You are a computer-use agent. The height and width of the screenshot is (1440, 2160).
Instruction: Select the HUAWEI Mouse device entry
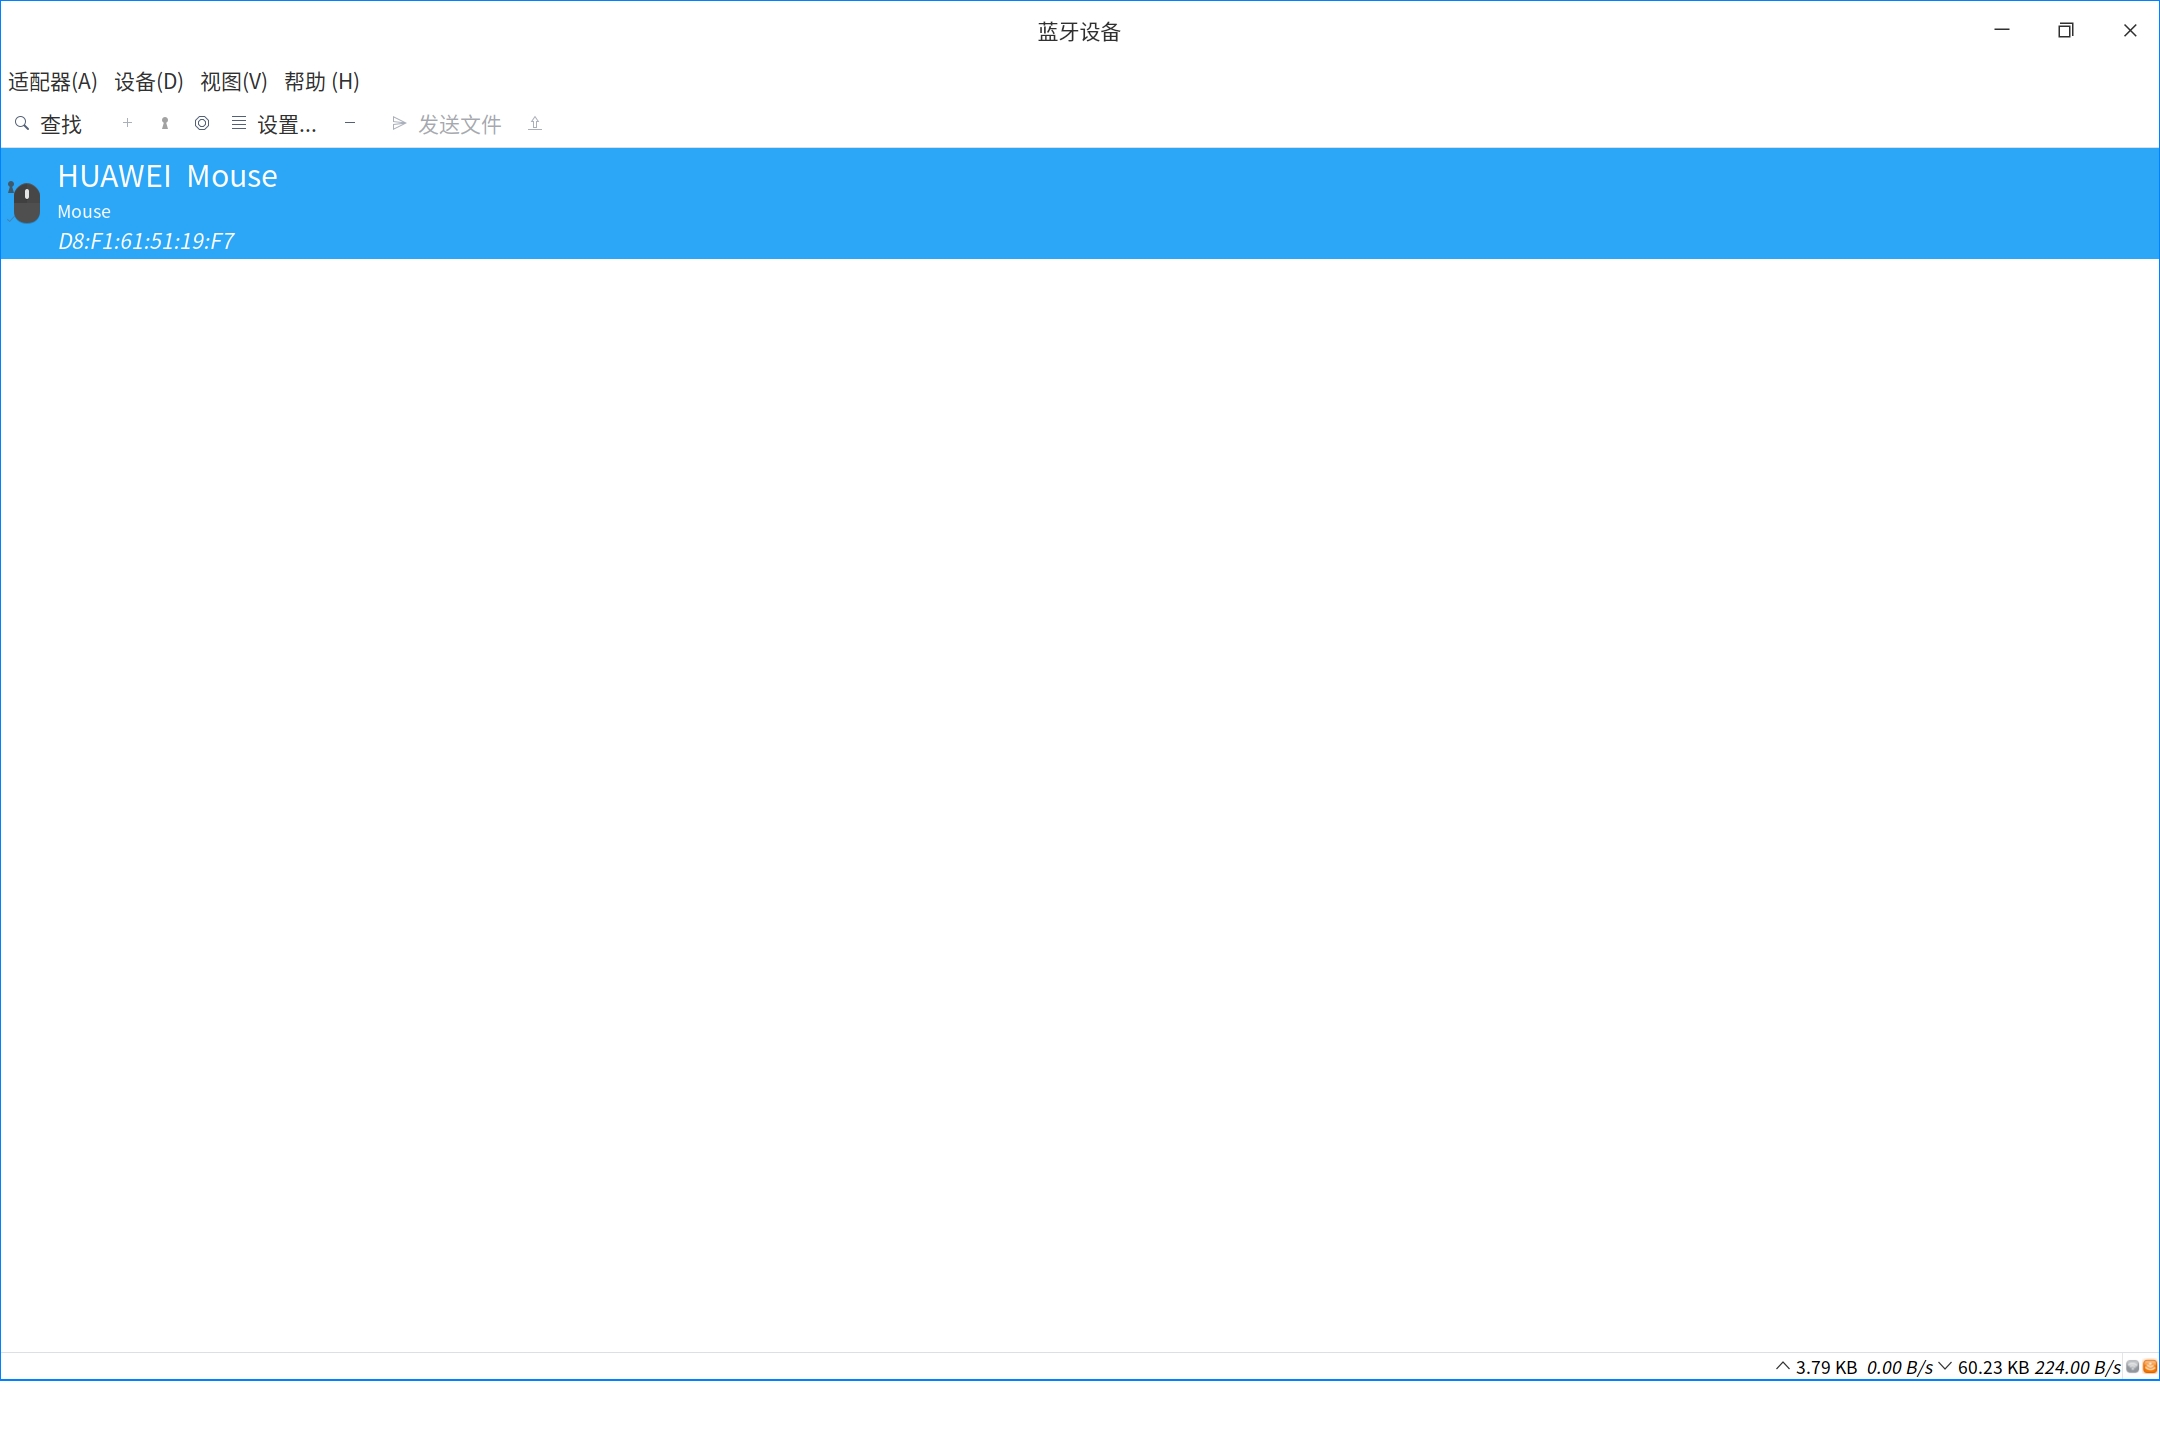(x=168, y=177)
